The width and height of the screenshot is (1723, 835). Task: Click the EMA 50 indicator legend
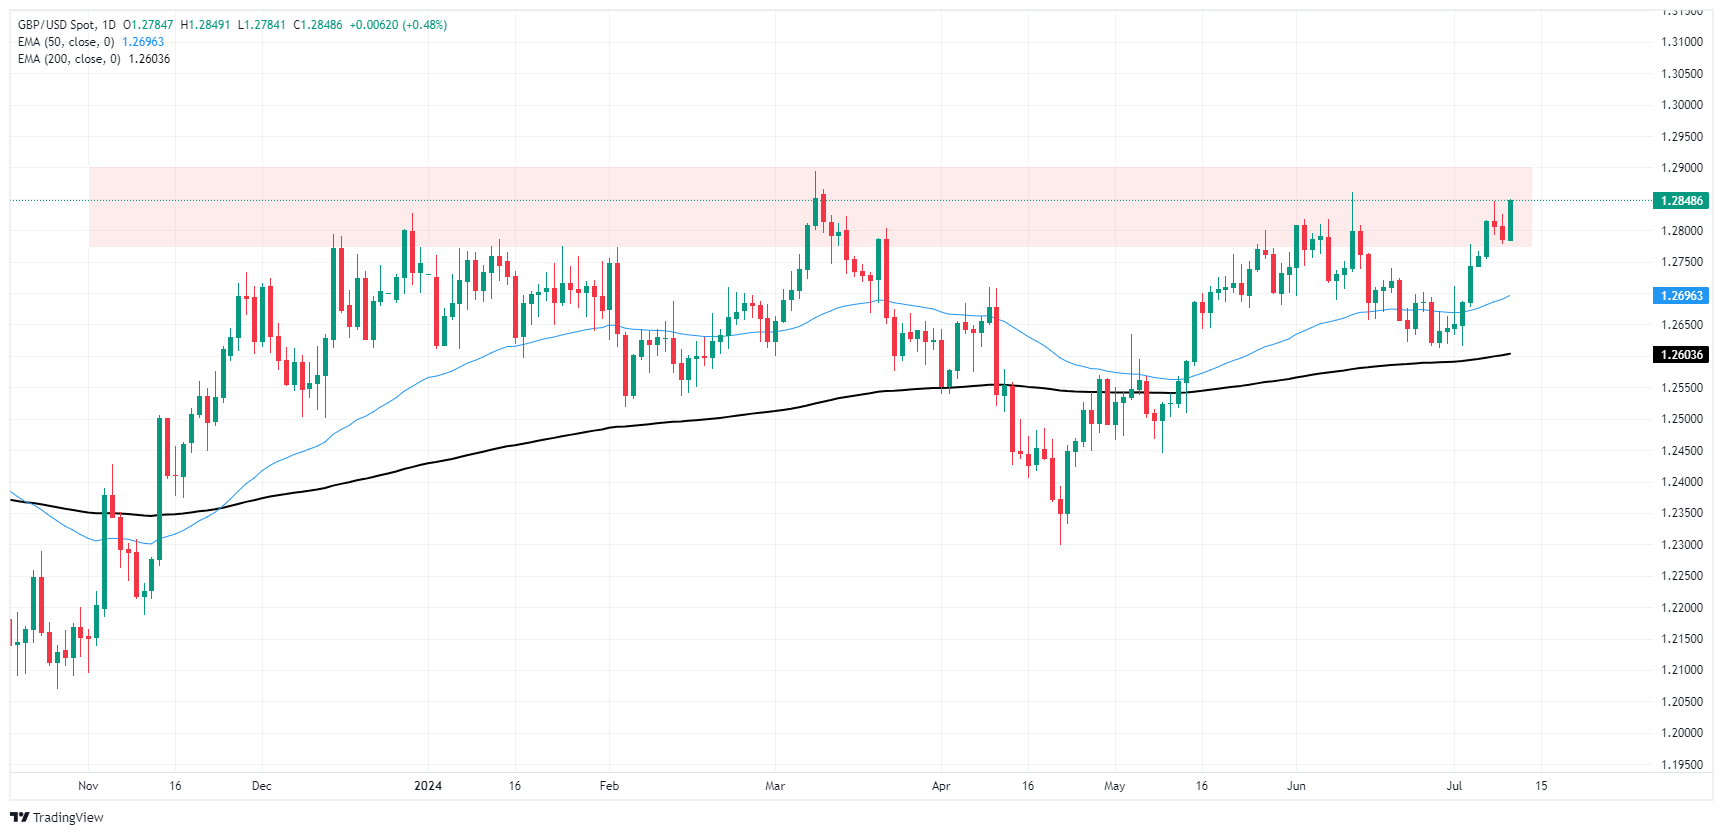click(65, 42)
